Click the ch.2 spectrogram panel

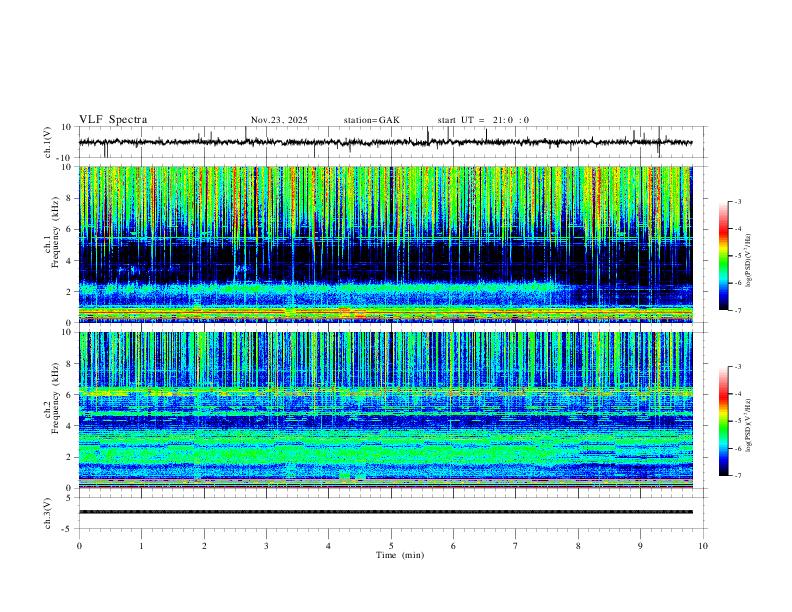pos(385,410)
